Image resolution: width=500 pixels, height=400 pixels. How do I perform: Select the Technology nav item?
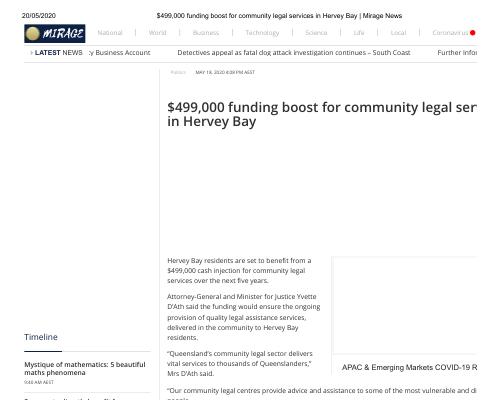click(262, 33)
